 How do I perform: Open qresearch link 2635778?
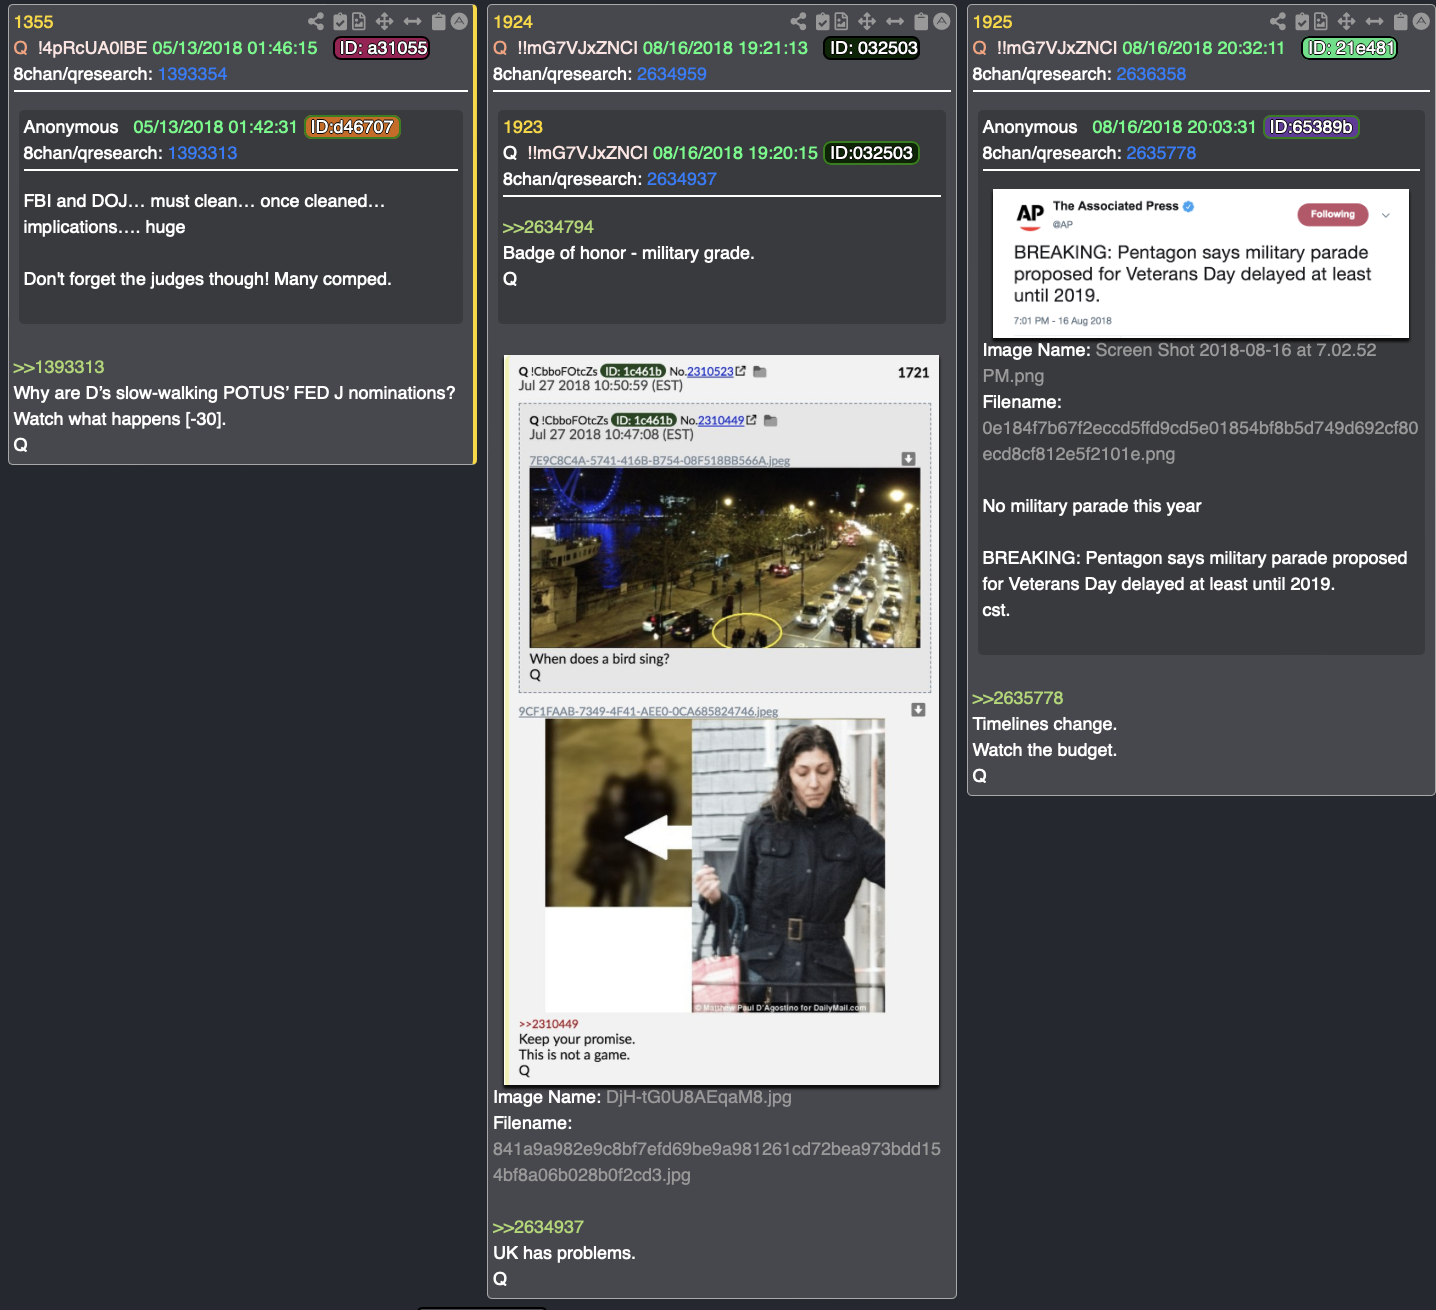click(x=1161, y=153)
